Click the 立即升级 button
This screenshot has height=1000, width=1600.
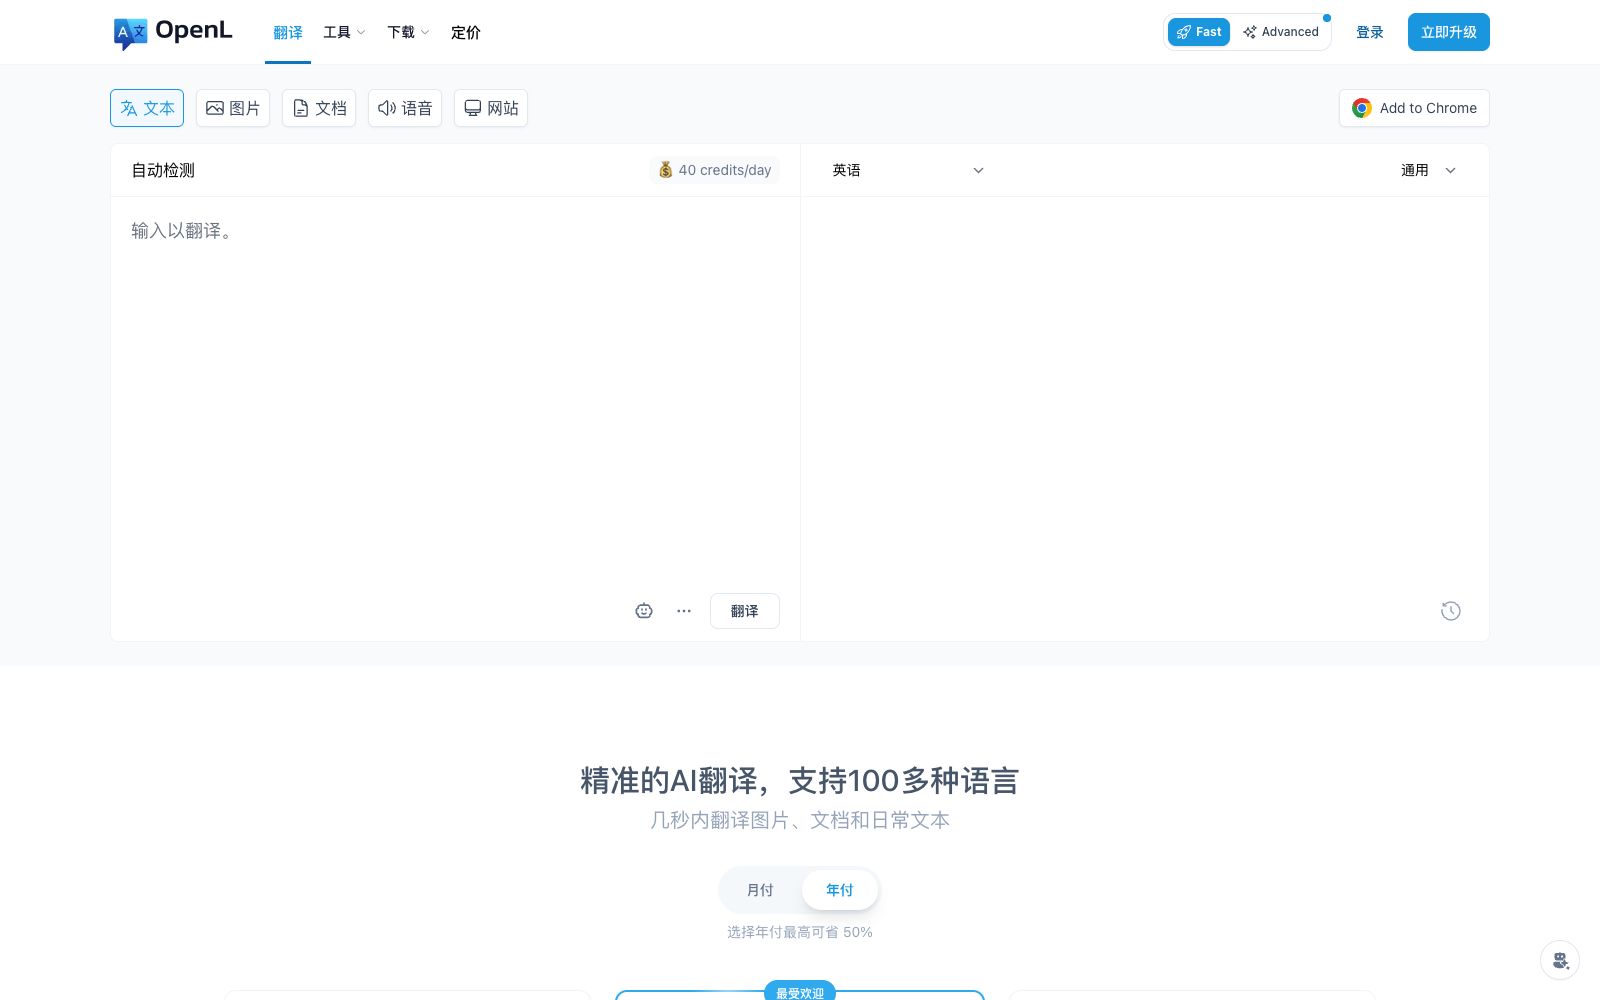[x=1449, y=32]
